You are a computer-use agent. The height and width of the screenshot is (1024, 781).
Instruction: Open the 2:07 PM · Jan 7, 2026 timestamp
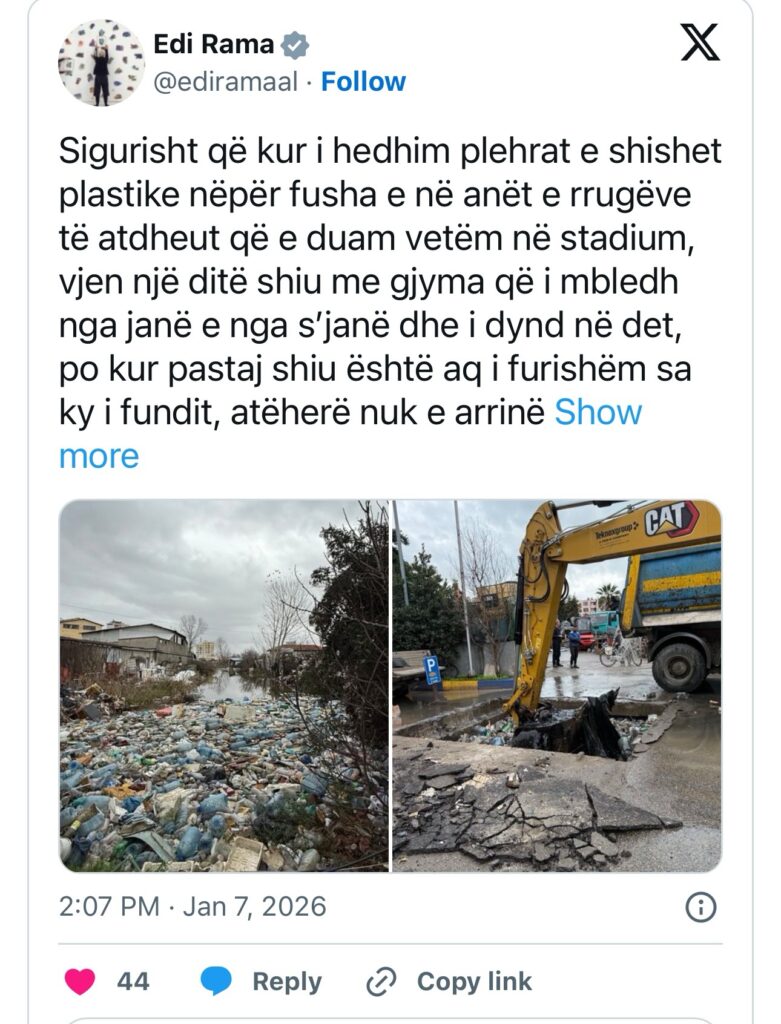pos(193,906)
